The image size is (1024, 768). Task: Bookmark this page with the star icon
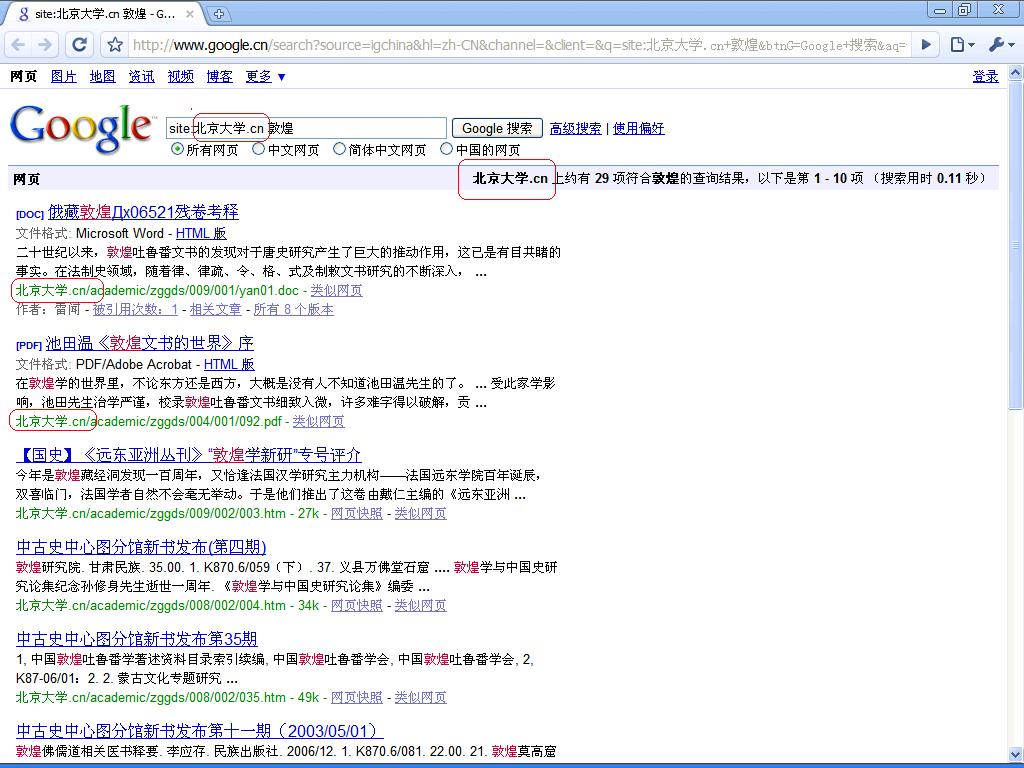115,44
